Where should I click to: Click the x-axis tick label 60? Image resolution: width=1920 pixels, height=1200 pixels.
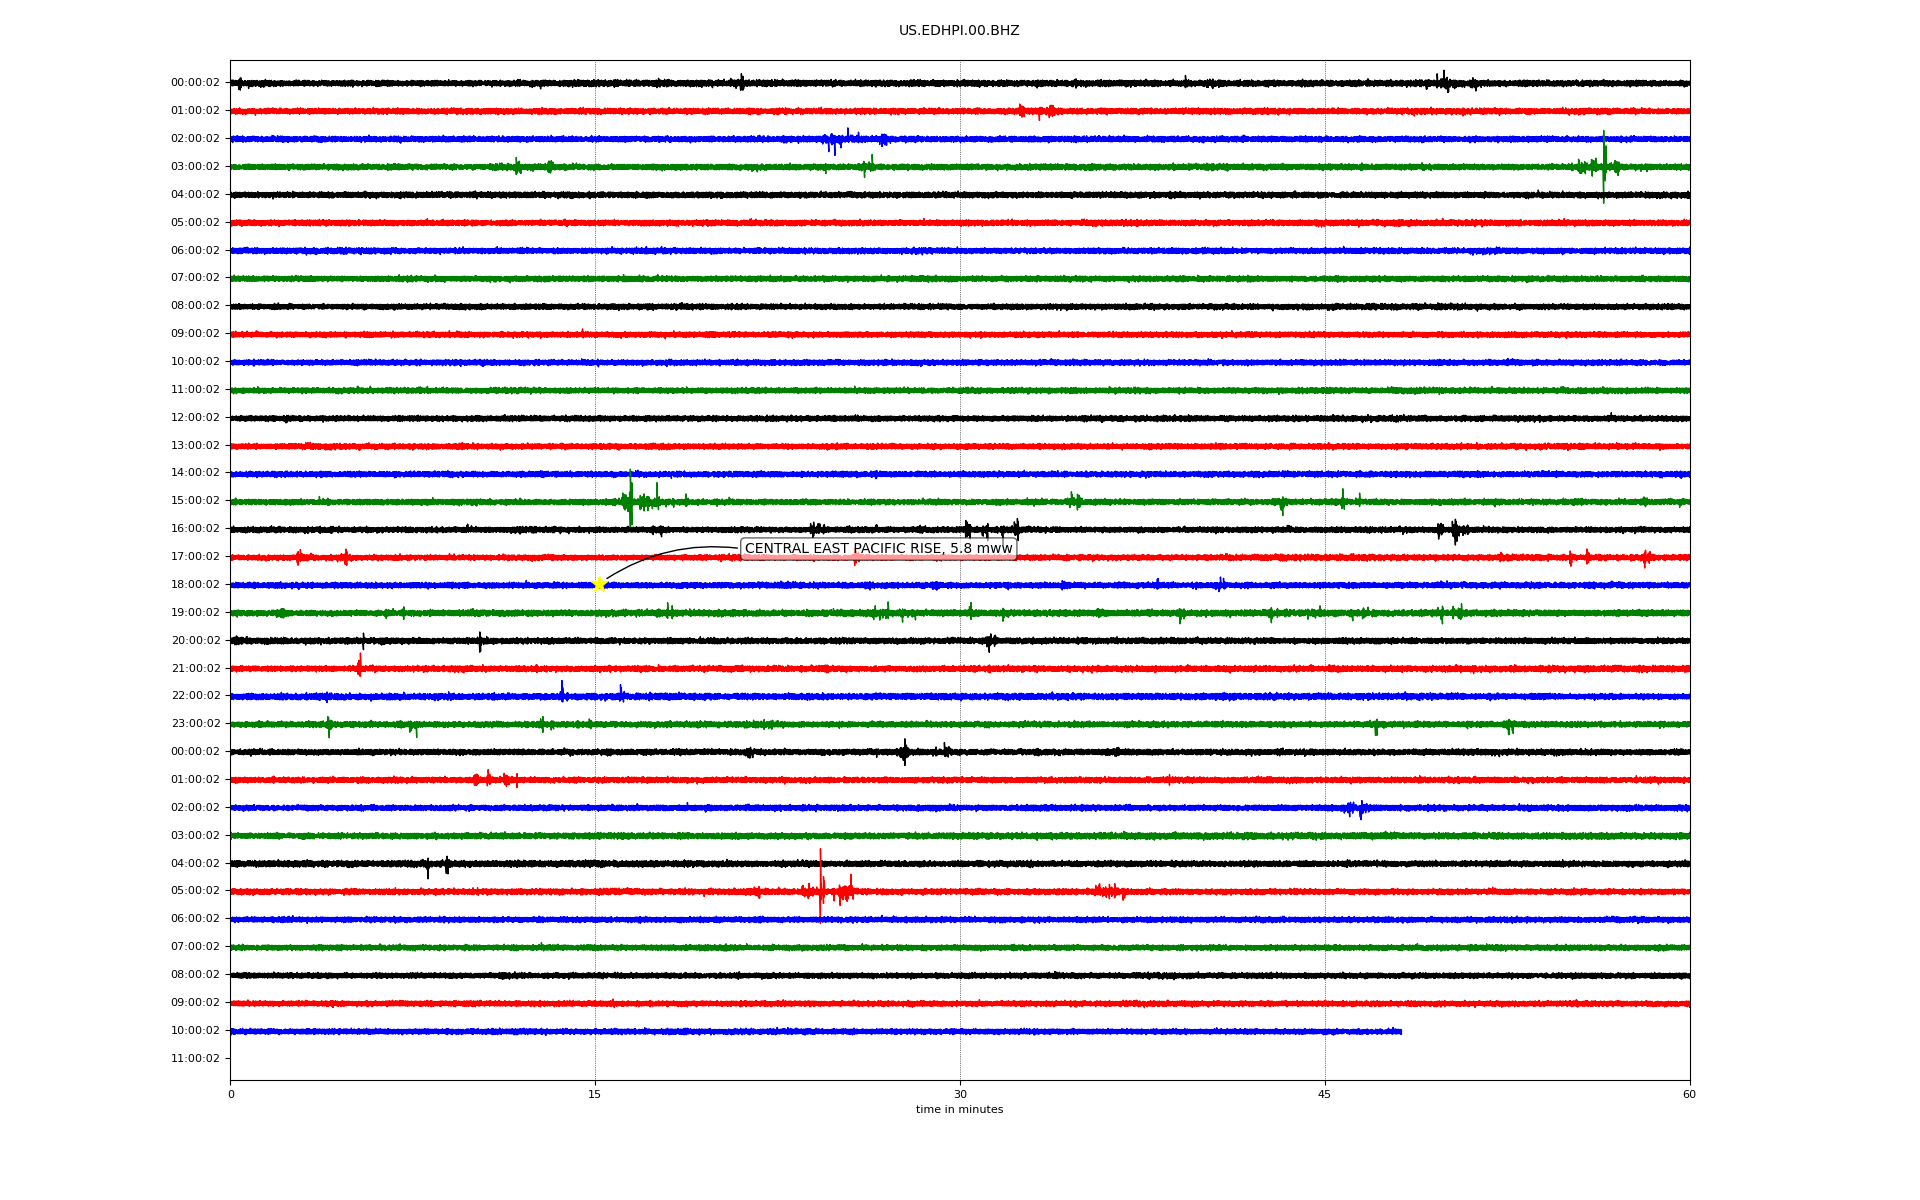pyautogui.click(x=1689, y=1094)
